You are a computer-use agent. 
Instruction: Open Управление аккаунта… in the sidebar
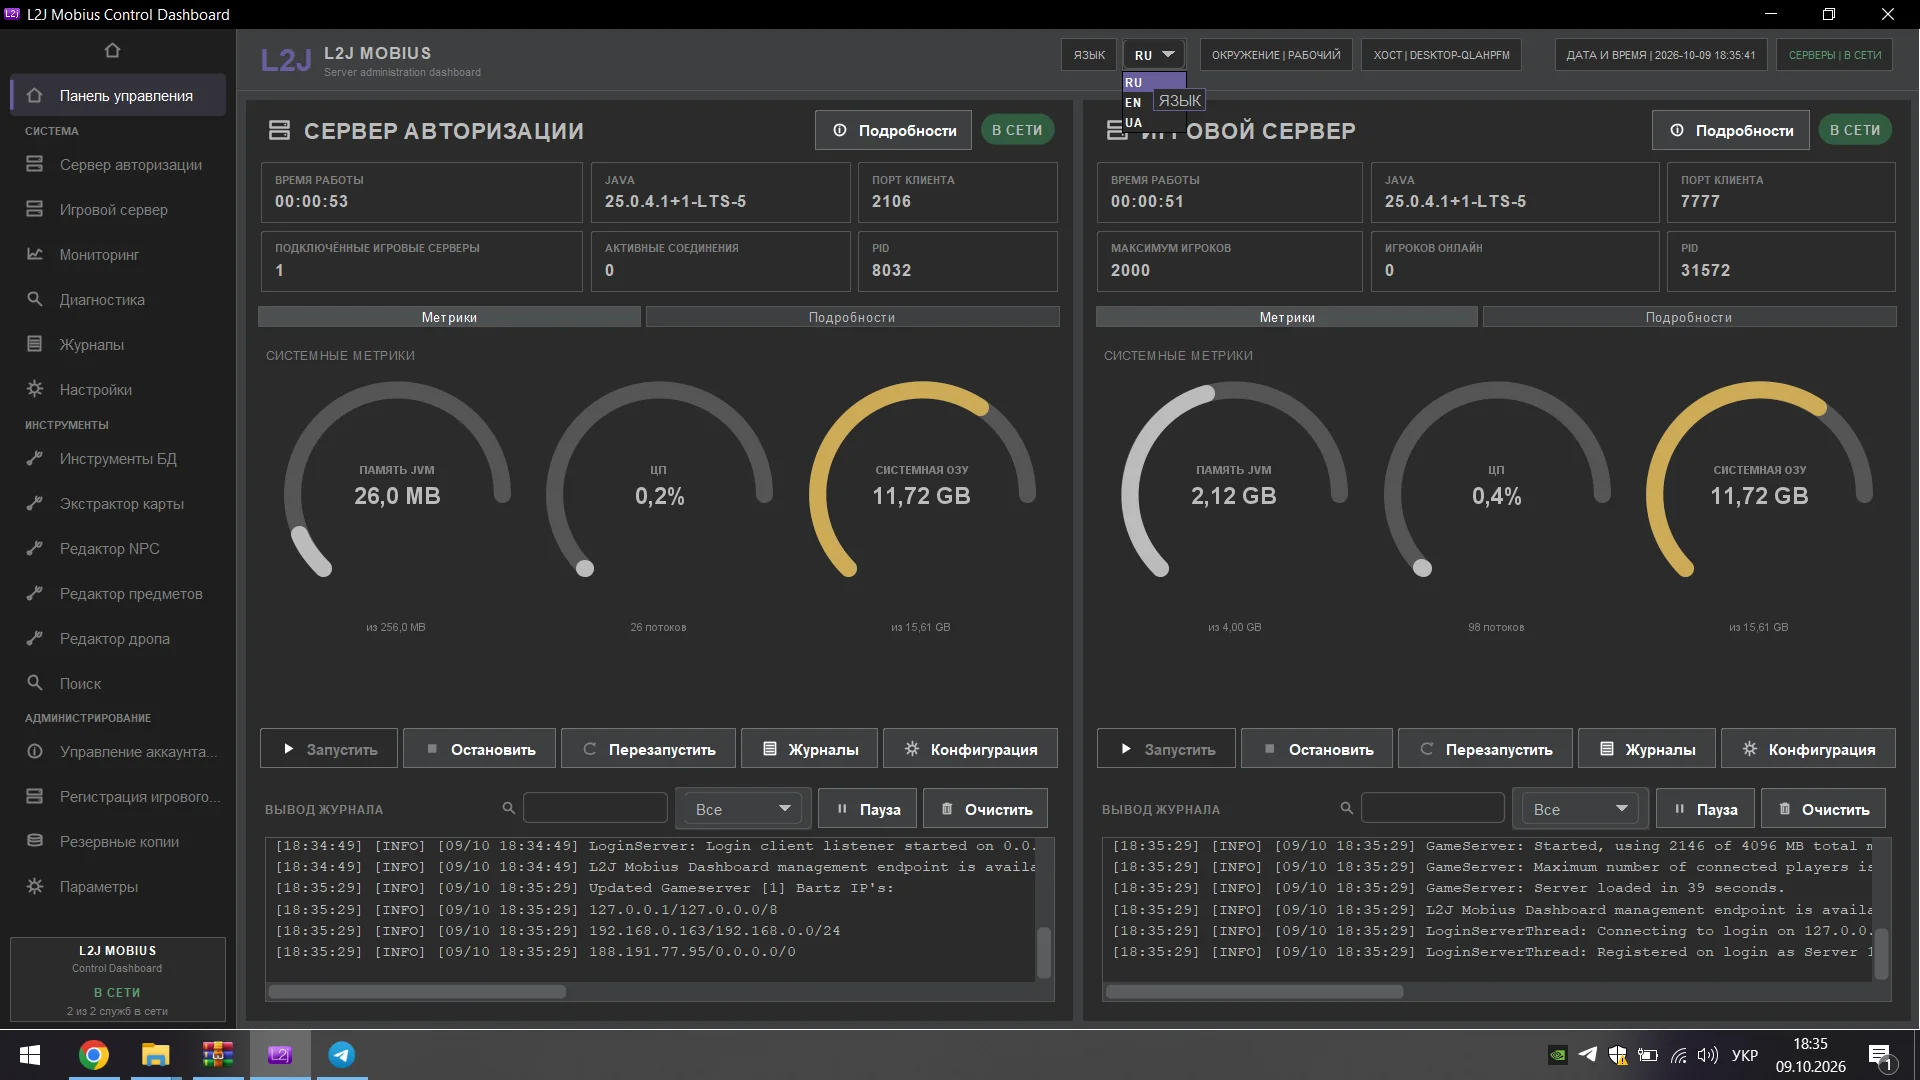pos(118,752)
